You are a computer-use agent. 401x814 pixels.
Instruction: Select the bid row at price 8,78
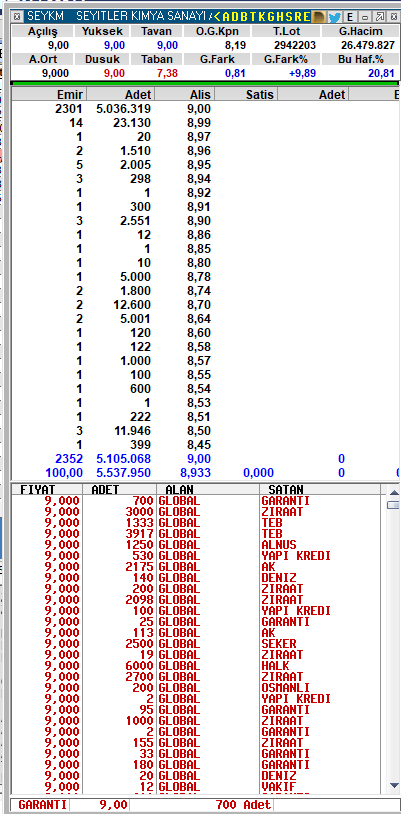pos(206,277)
